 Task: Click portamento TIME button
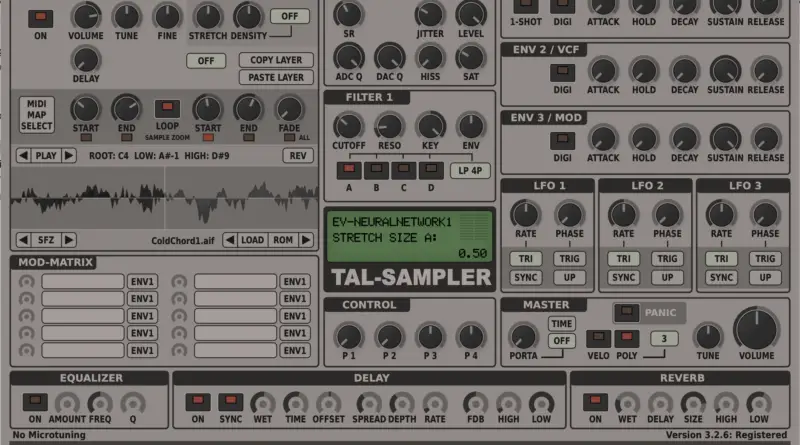[x=561, y=324]
